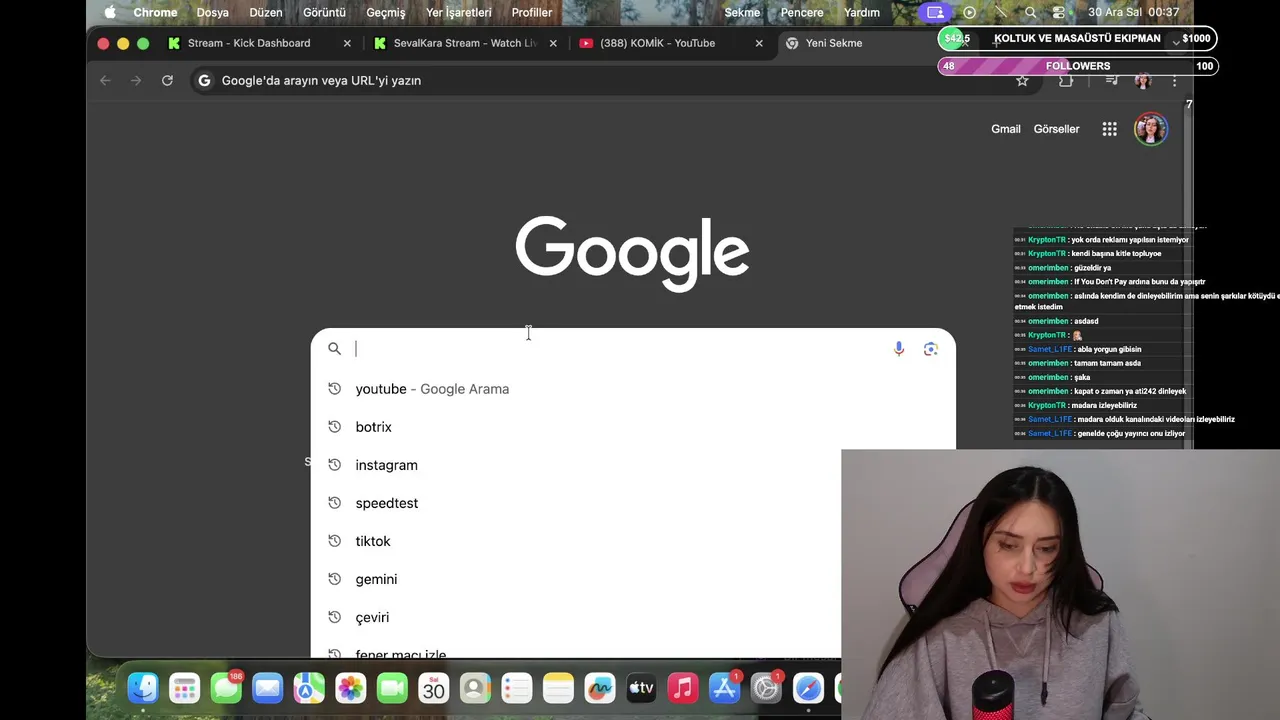The image size is (1280, 720).
Task: Close the SevalKara Stream tab
Action: 553,43
